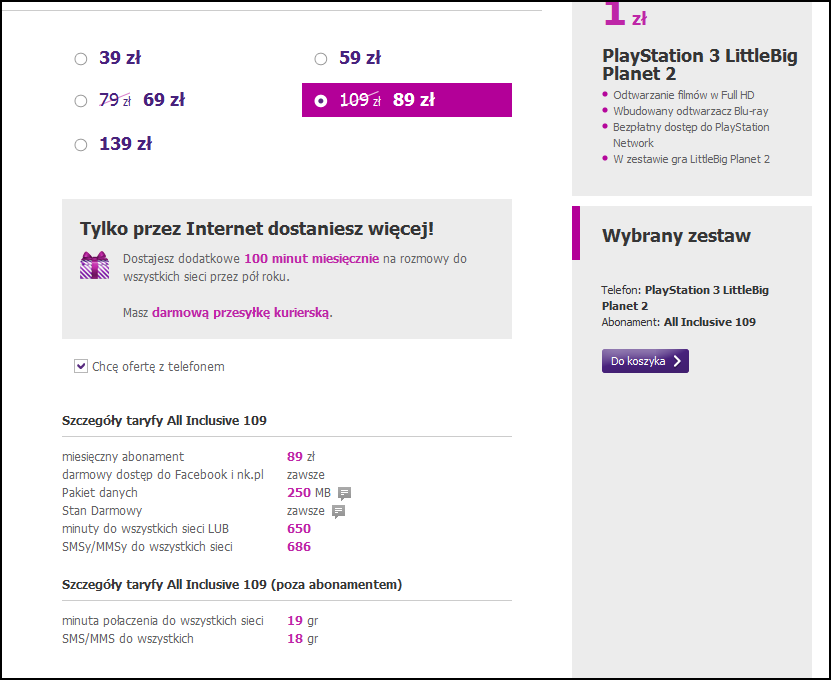Select the 39 zł plan radio button

point(81,58)
